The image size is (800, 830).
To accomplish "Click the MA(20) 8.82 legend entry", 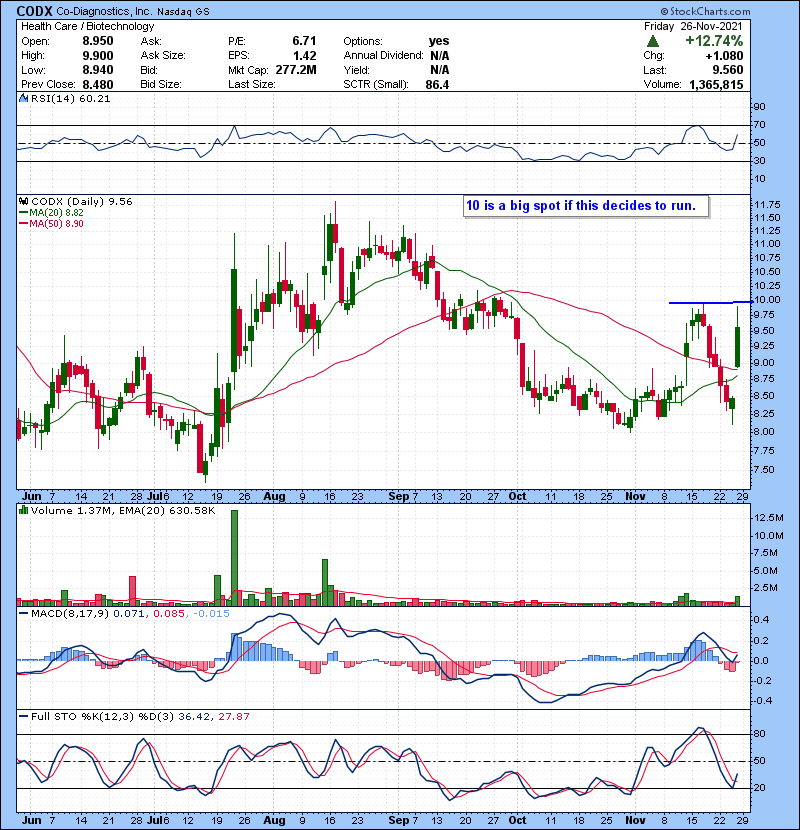I will click(56, 213).
